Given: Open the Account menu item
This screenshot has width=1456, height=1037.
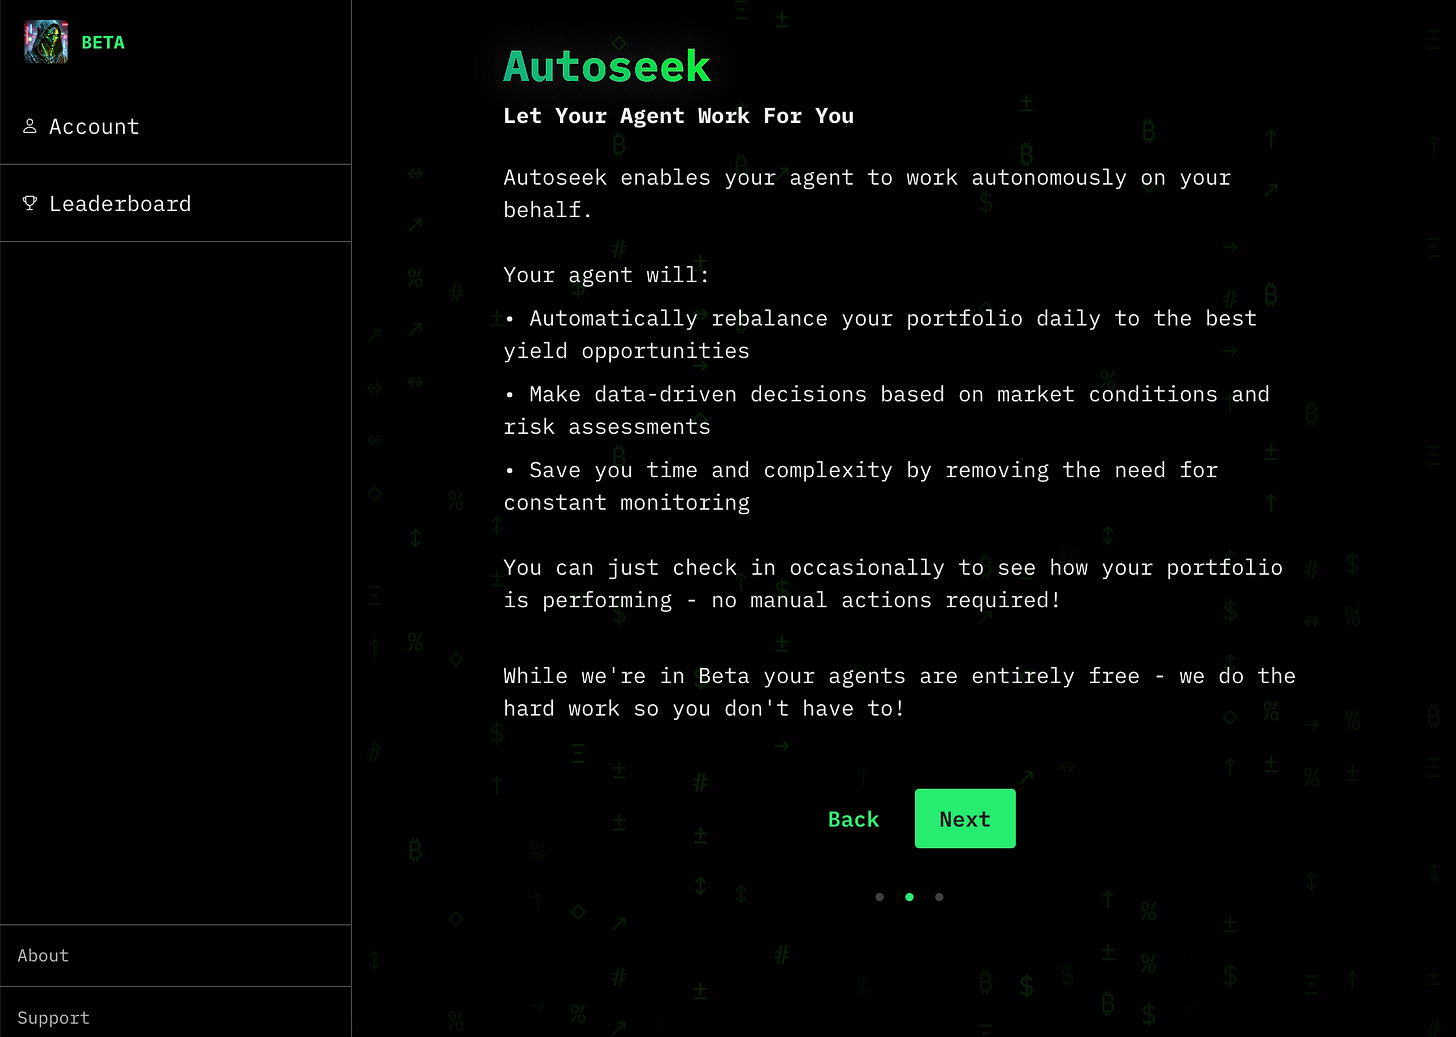Looking at the screenshot, I should pos(175,126).
